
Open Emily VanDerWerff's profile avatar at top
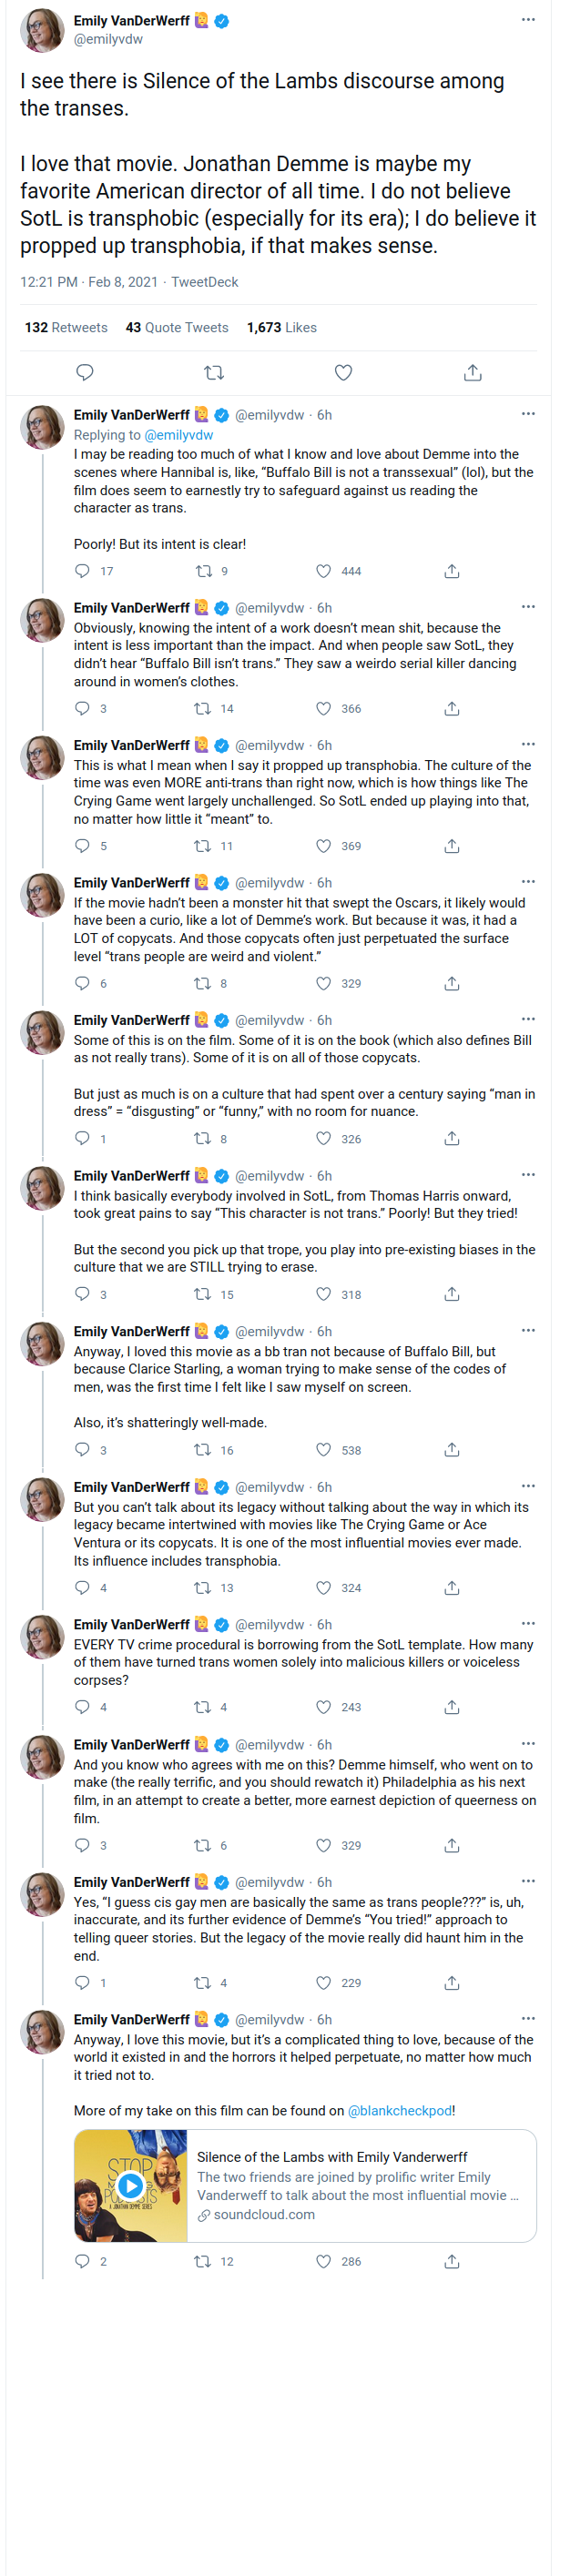click(42, 30)
